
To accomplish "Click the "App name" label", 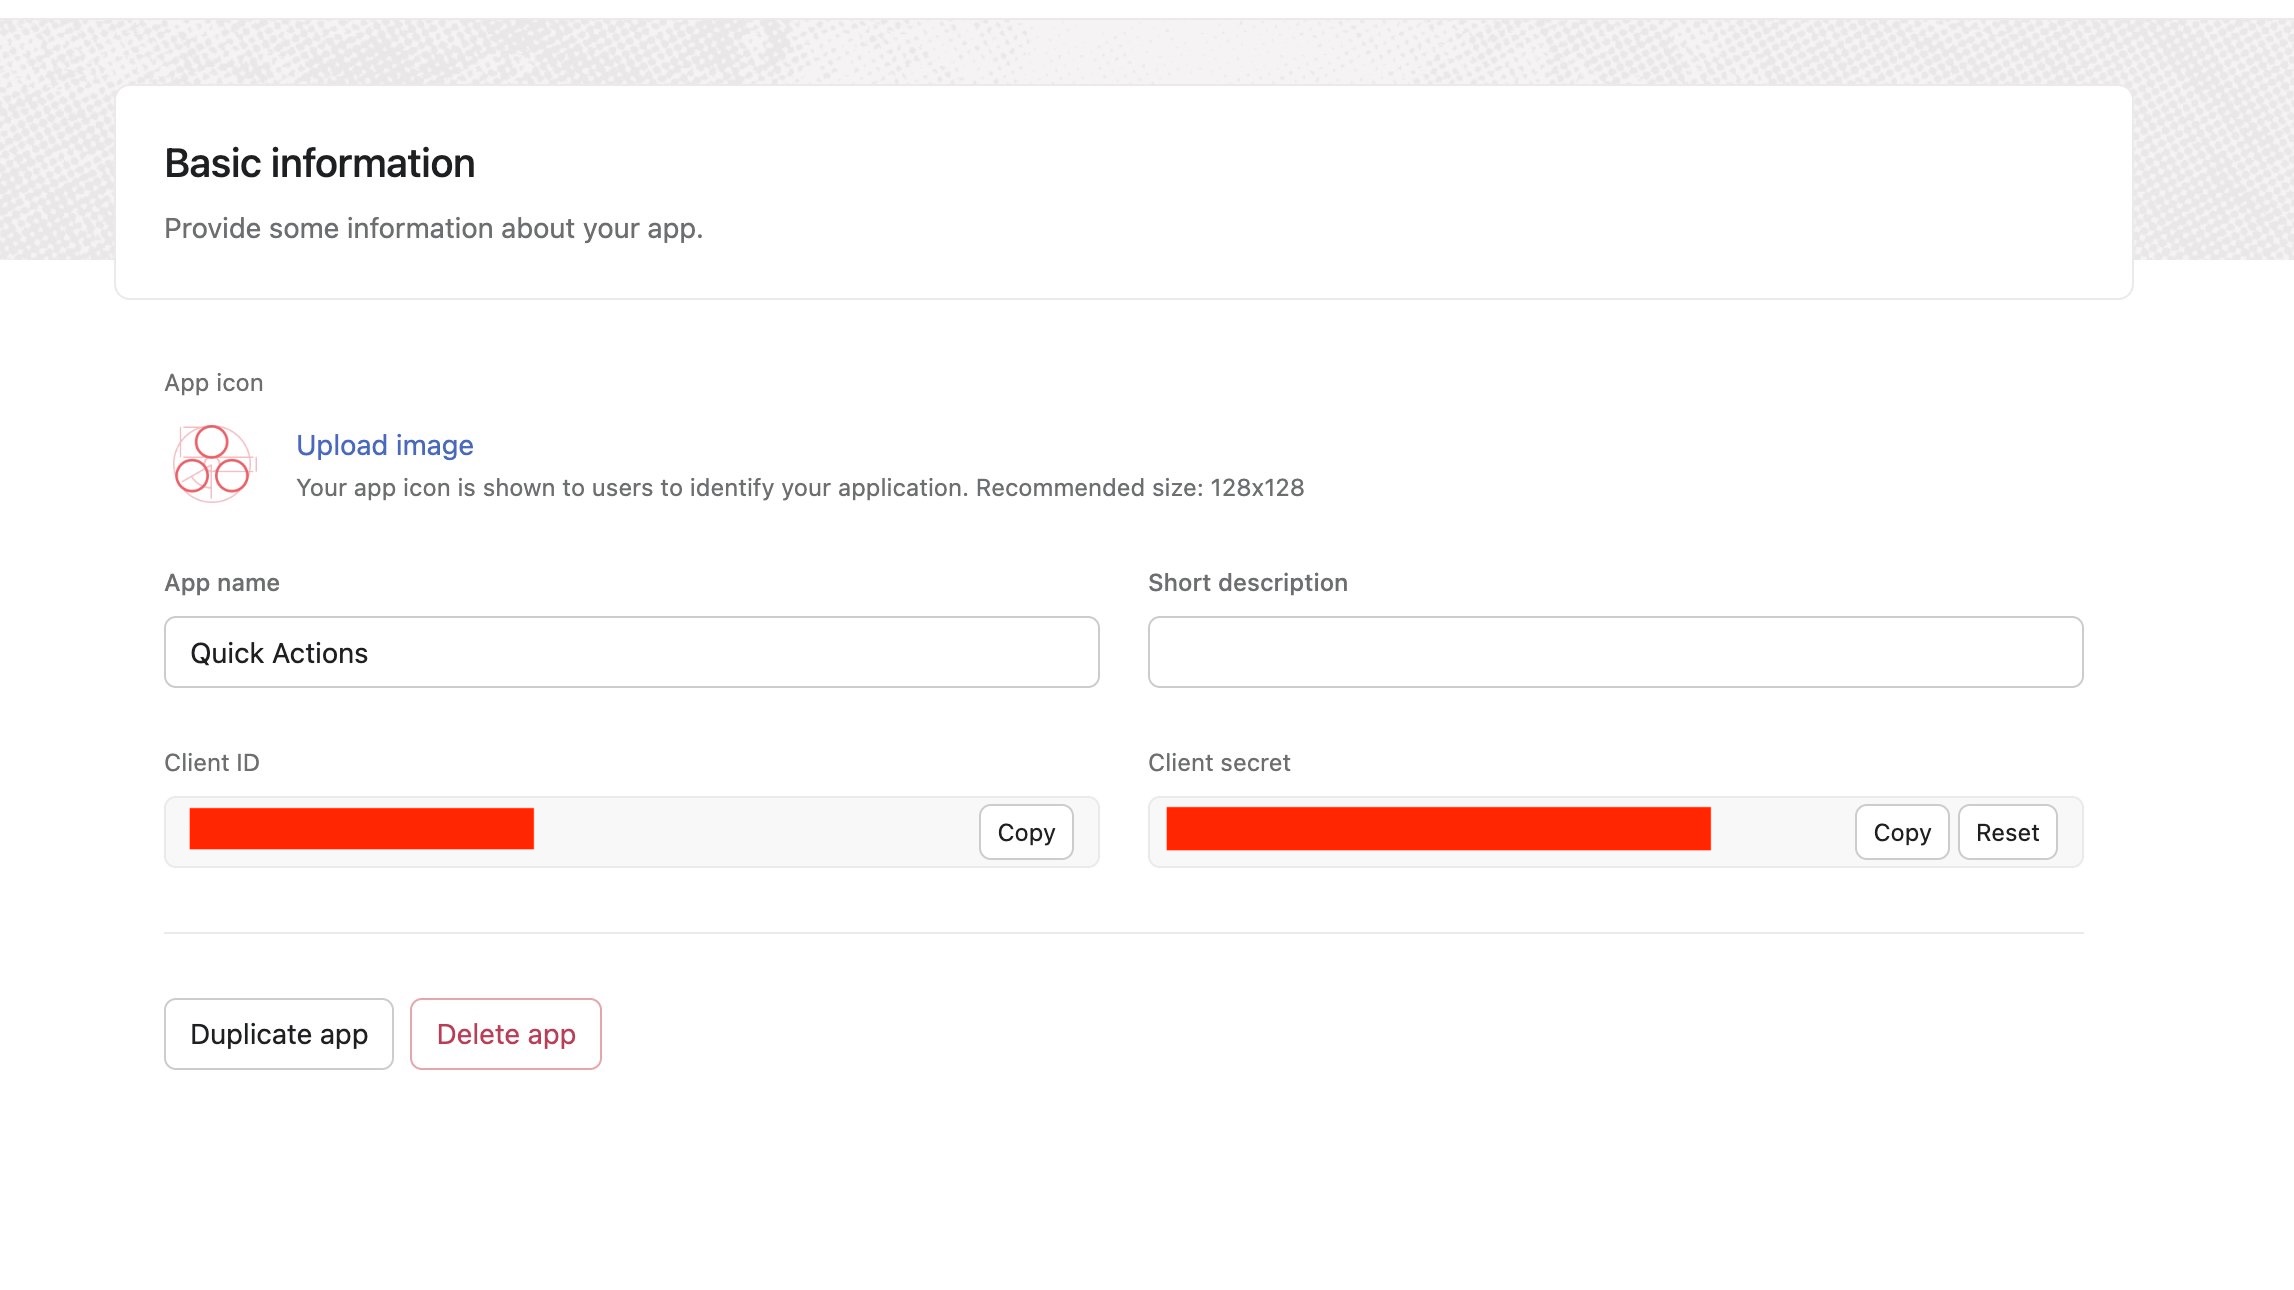I will (x=222, y=582).
